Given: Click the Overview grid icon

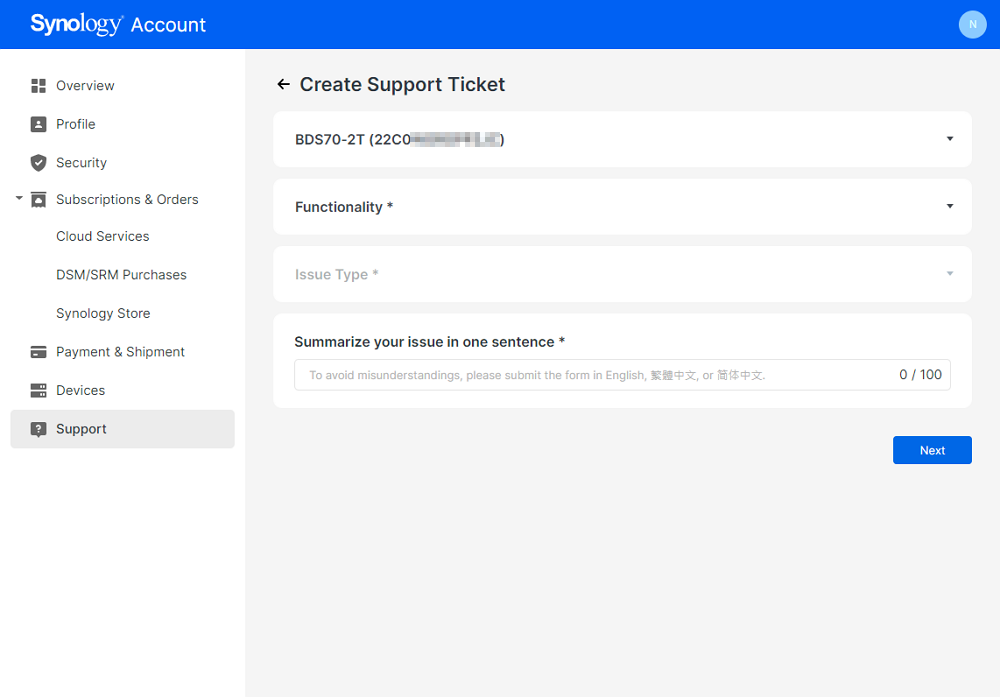Looking at the screenshot, I should click(38, 85).
